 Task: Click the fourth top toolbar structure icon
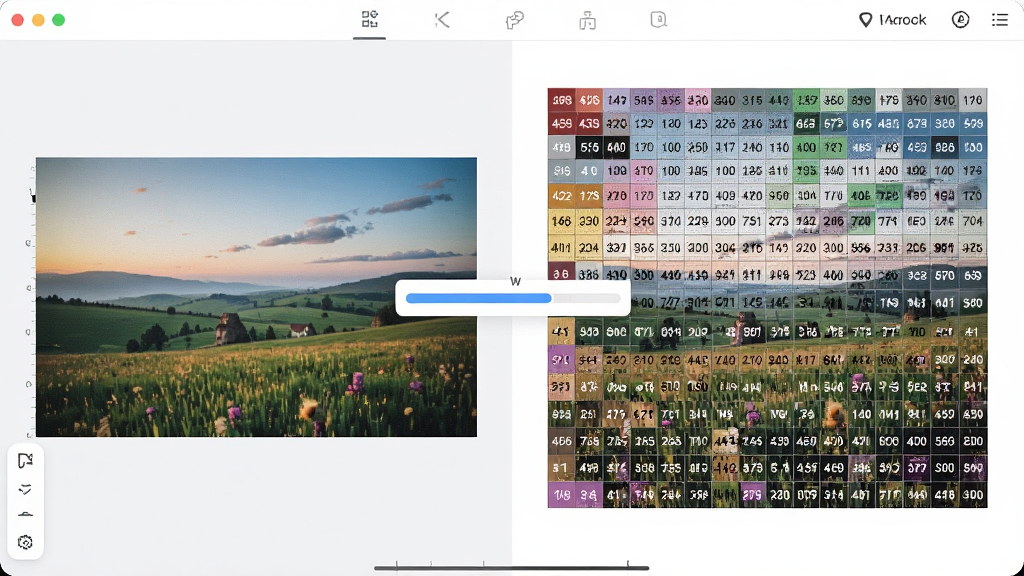click(587, 21)
